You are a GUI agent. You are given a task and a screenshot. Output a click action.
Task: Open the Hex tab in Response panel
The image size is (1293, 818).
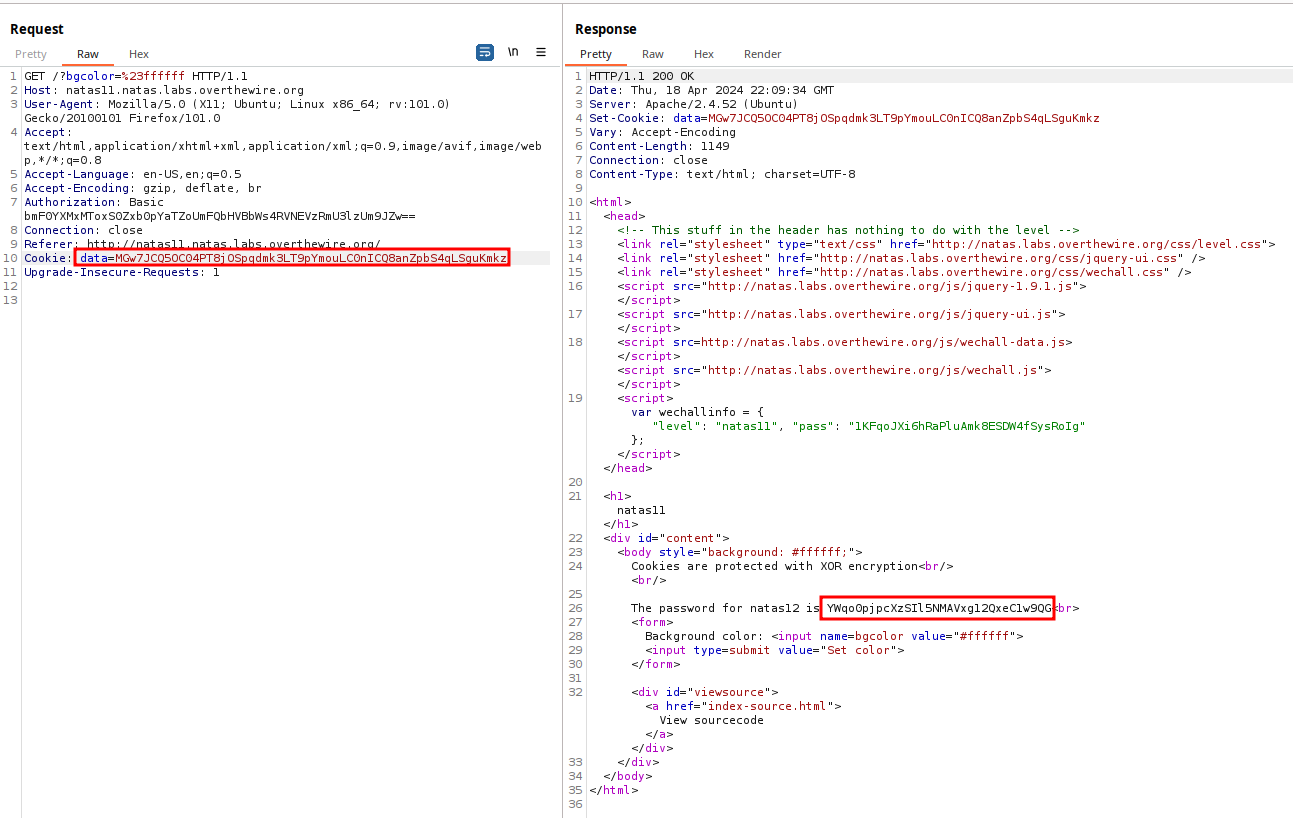704,54
